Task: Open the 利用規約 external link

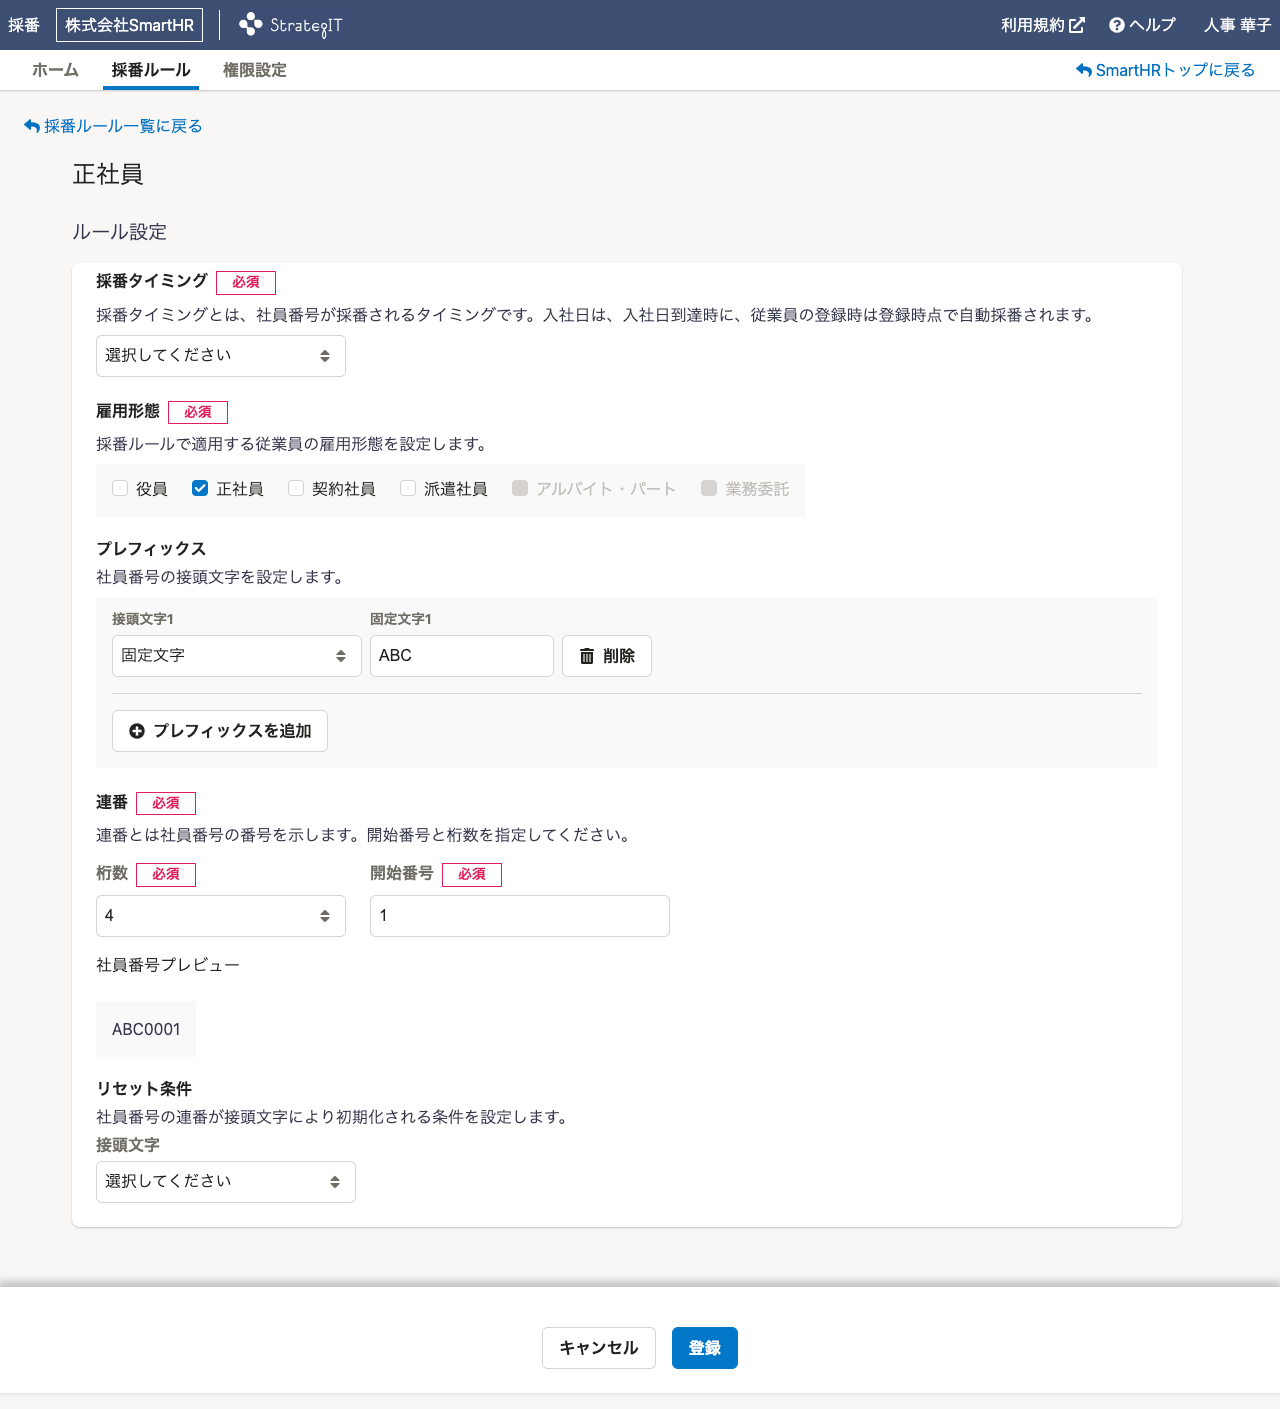Action: click(1041, 24)
